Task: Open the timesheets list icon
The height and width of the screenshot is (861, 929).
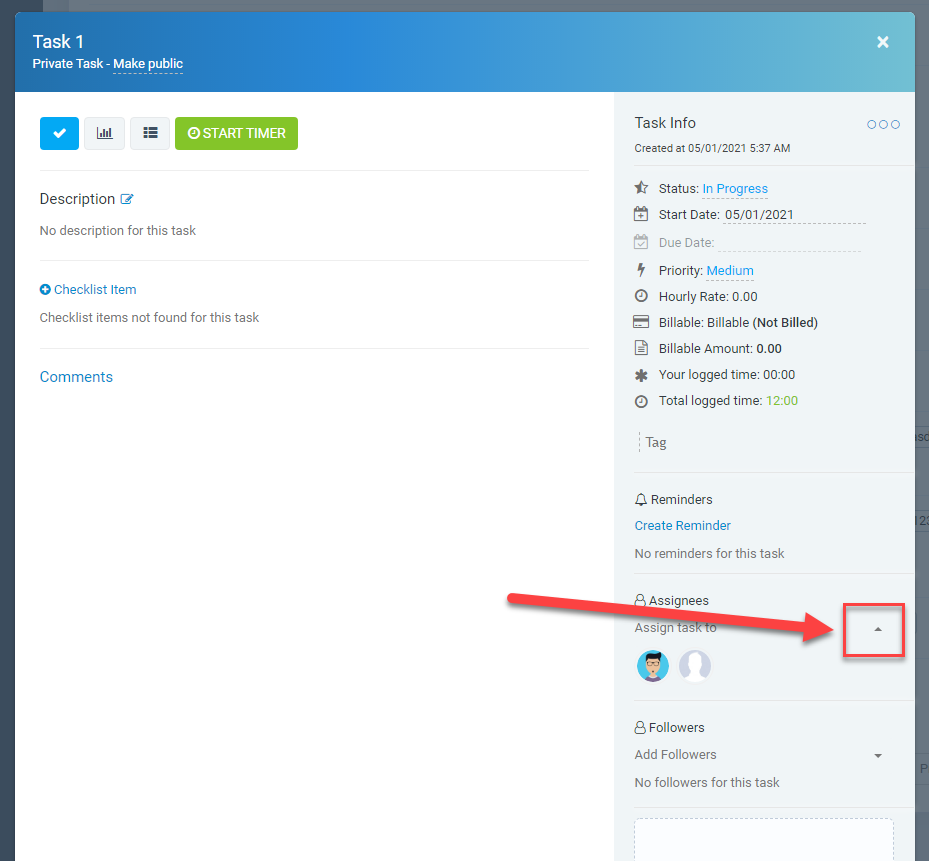Action: [150, 133]
